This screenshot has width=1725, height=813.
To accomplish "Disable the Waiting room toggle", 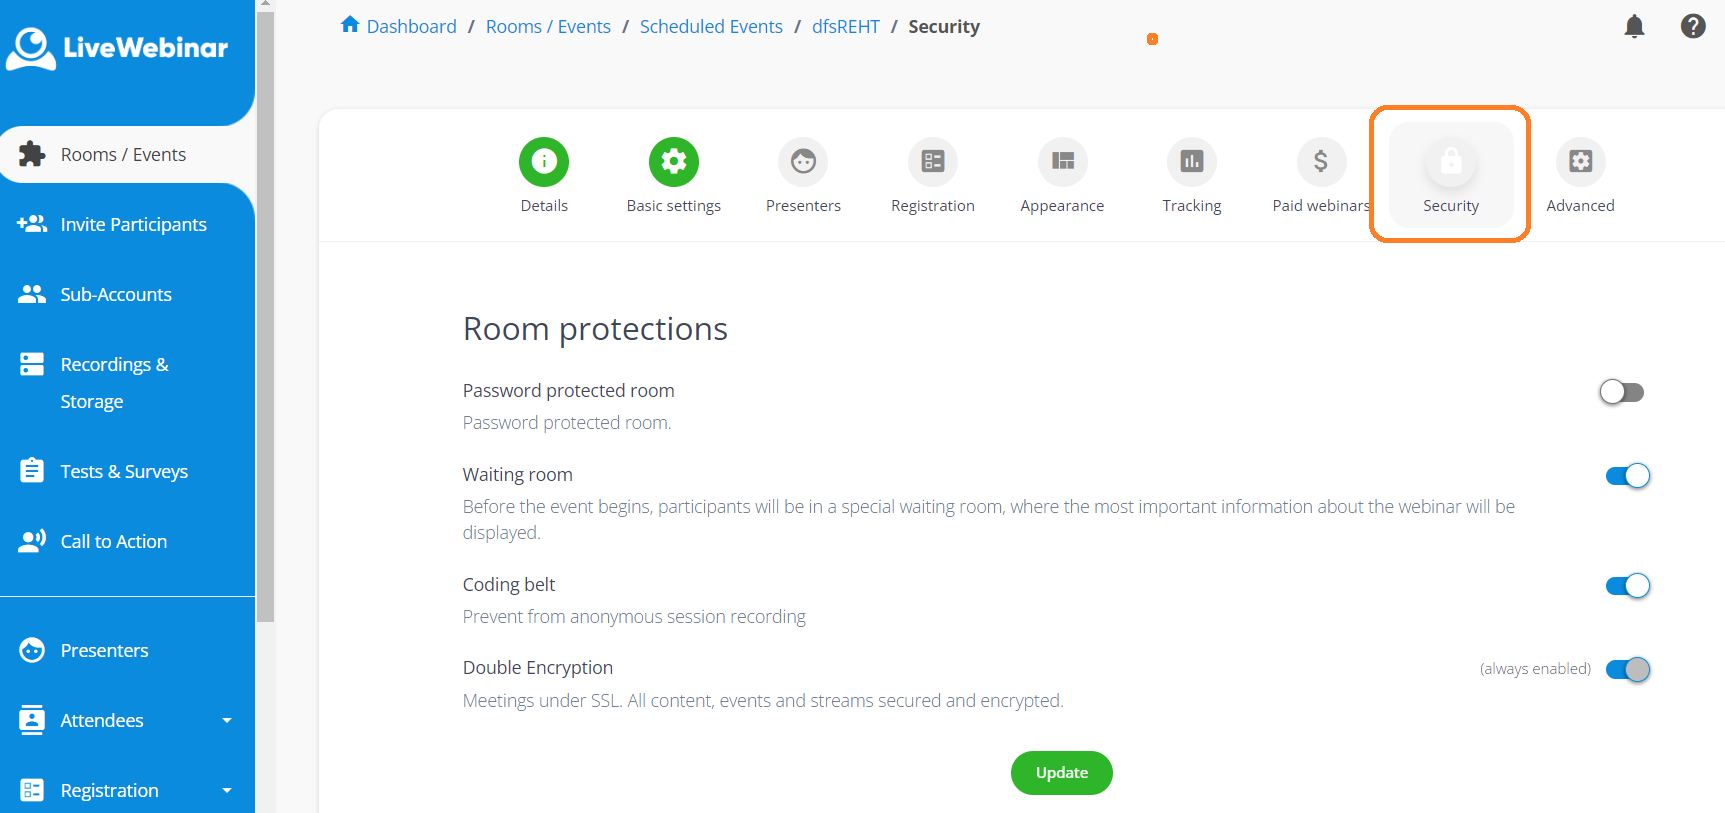I will pyautogui.click(x=1627, y=476).
